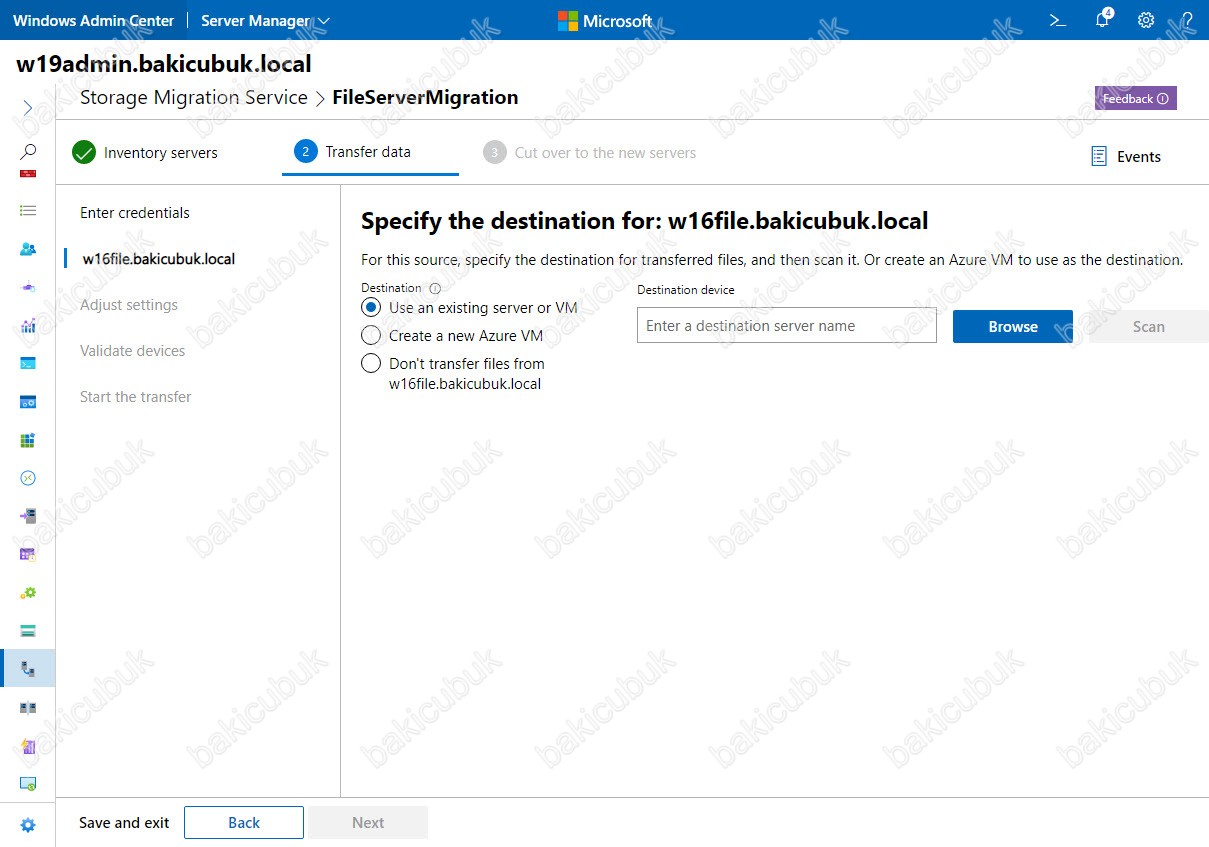This screenshot has height=847, width=1209.
Task: Open the Services green gear icon
Action: pyautogui.click(x=28, y=593)
